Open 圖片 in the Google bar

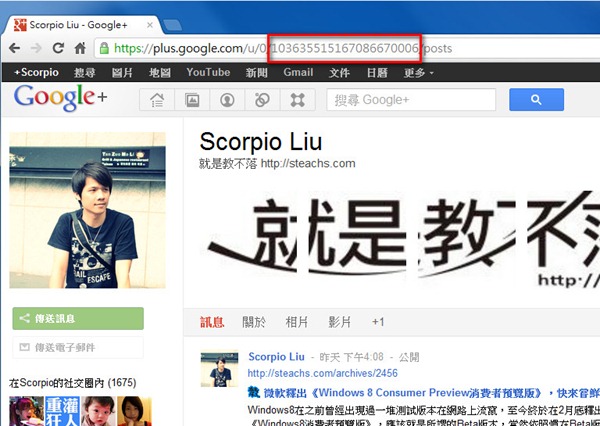[x=122, y=72]
